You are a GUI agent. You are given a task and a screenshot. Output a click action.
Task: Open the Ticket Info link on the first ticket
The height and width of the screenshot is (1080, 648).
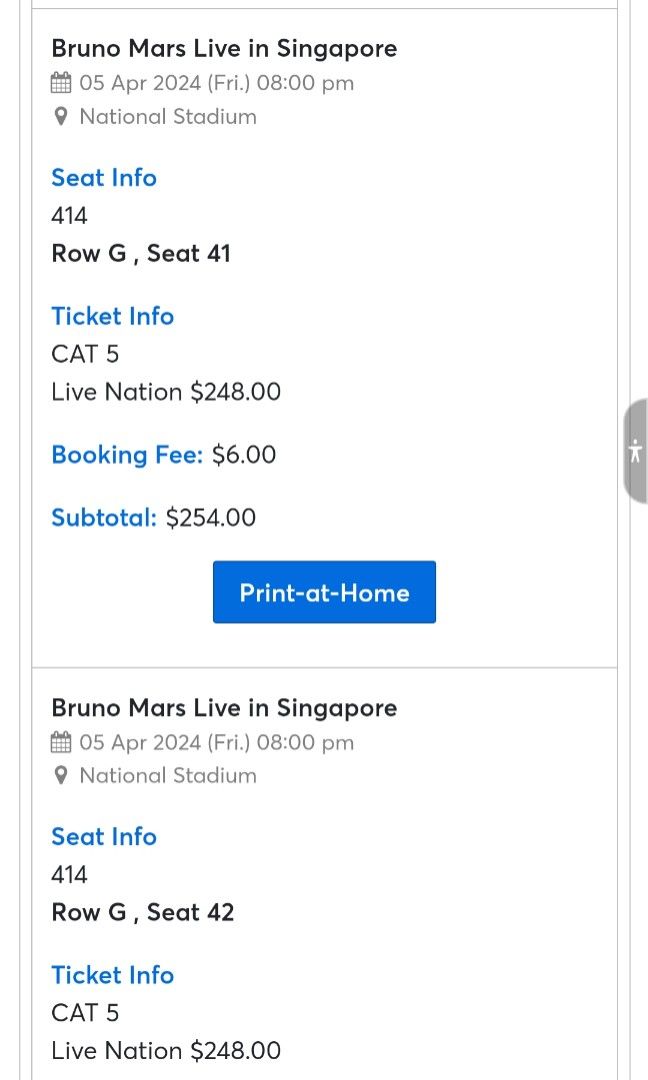point(112,316)
